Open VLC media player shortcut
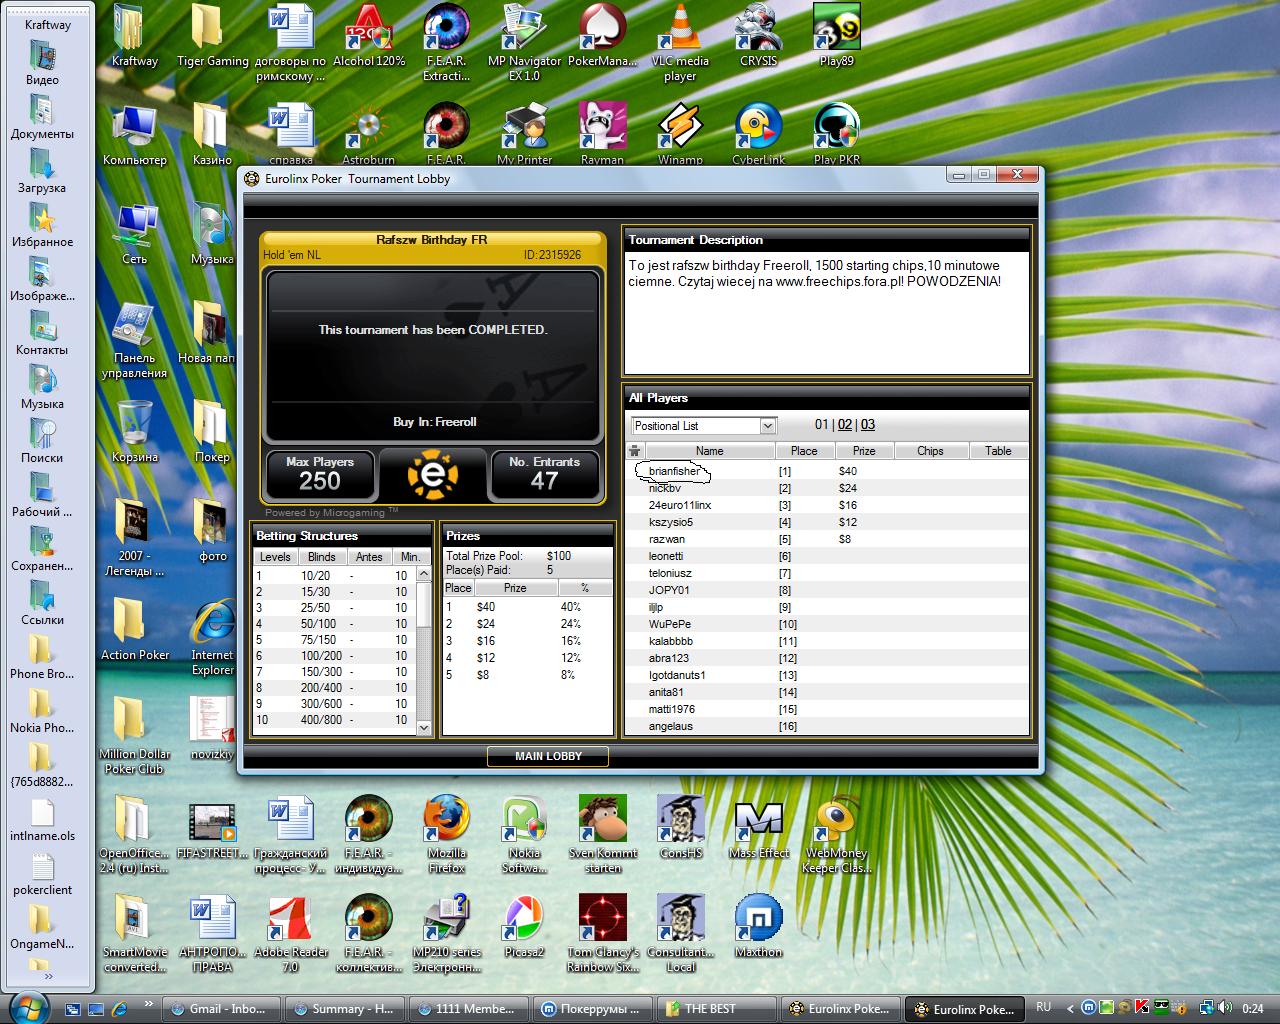This screenshot has height=1024, width=1280. [x=680, y=42]
